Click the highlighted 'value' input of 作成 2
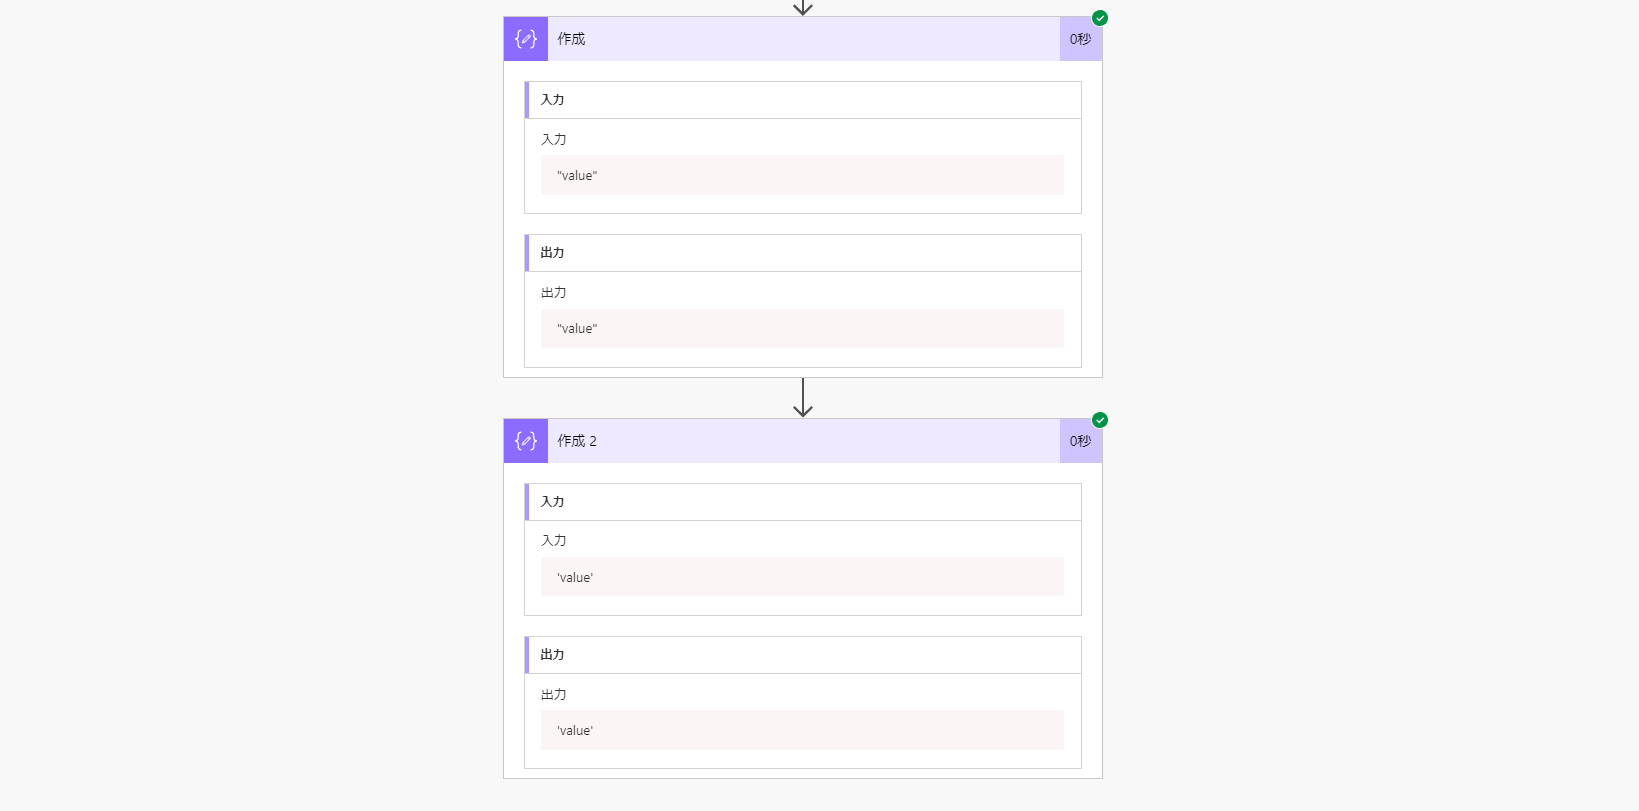Viewport: 1639px width, 811px height. point(803,576)
